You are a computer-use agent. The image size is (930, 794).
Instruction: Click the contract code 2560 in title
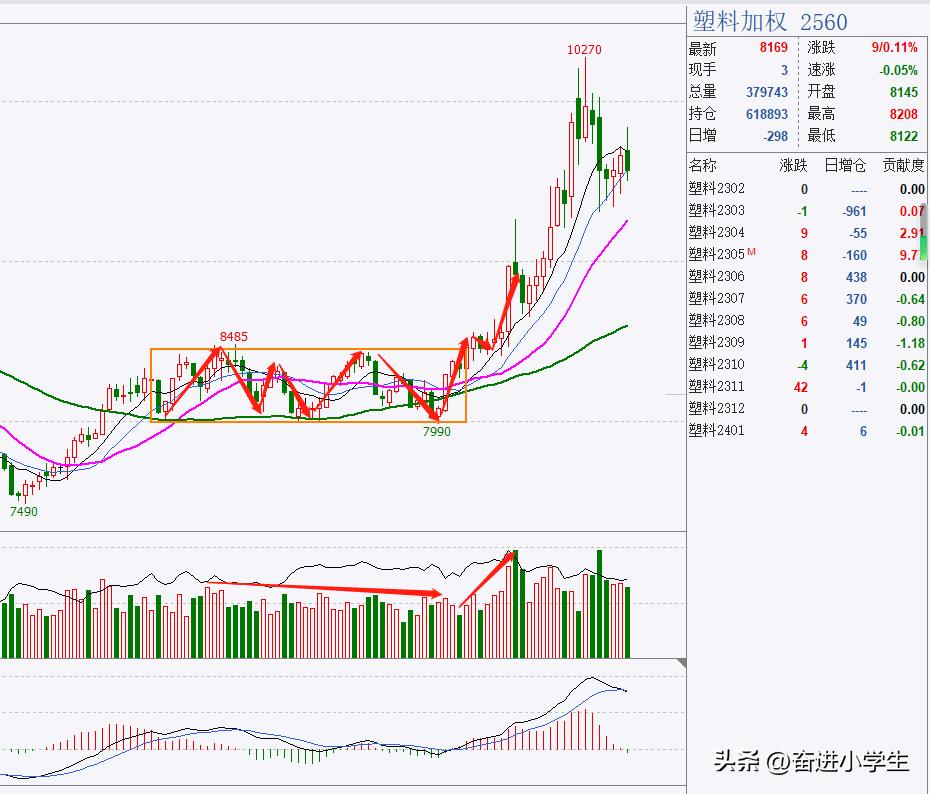tap(824, 23)
